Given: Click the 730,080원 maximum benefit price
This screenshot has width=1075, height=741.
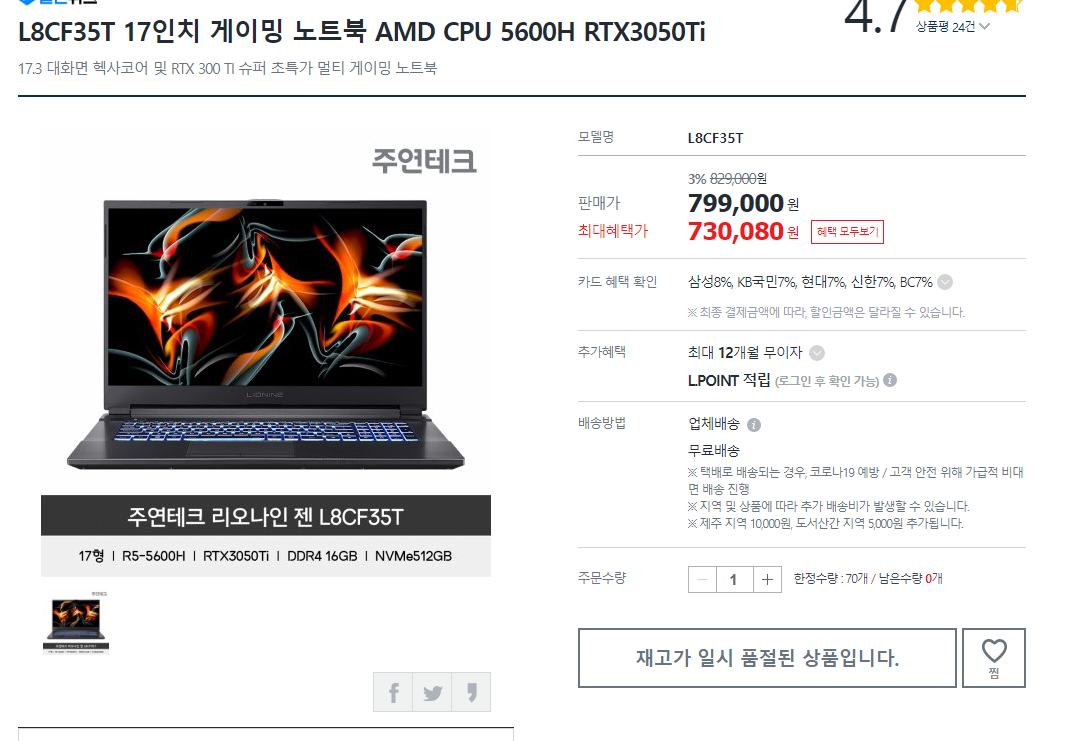Looking at the screenshot, I should point(743,232).
